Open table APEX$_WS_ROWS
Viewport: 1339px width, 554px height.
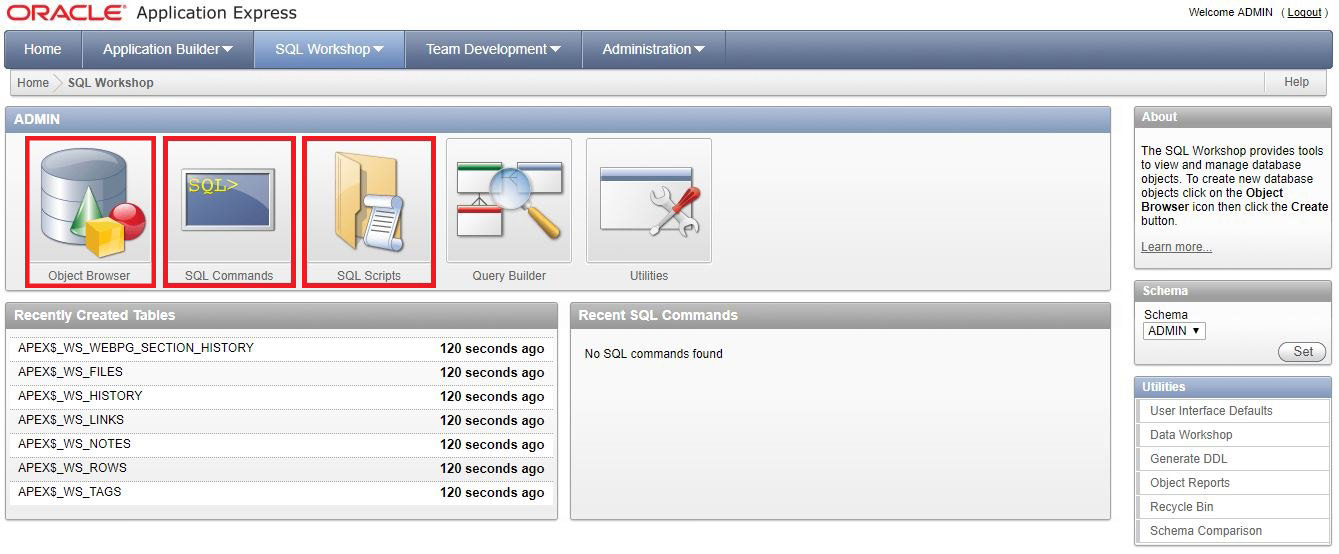[x=72, y=468]
